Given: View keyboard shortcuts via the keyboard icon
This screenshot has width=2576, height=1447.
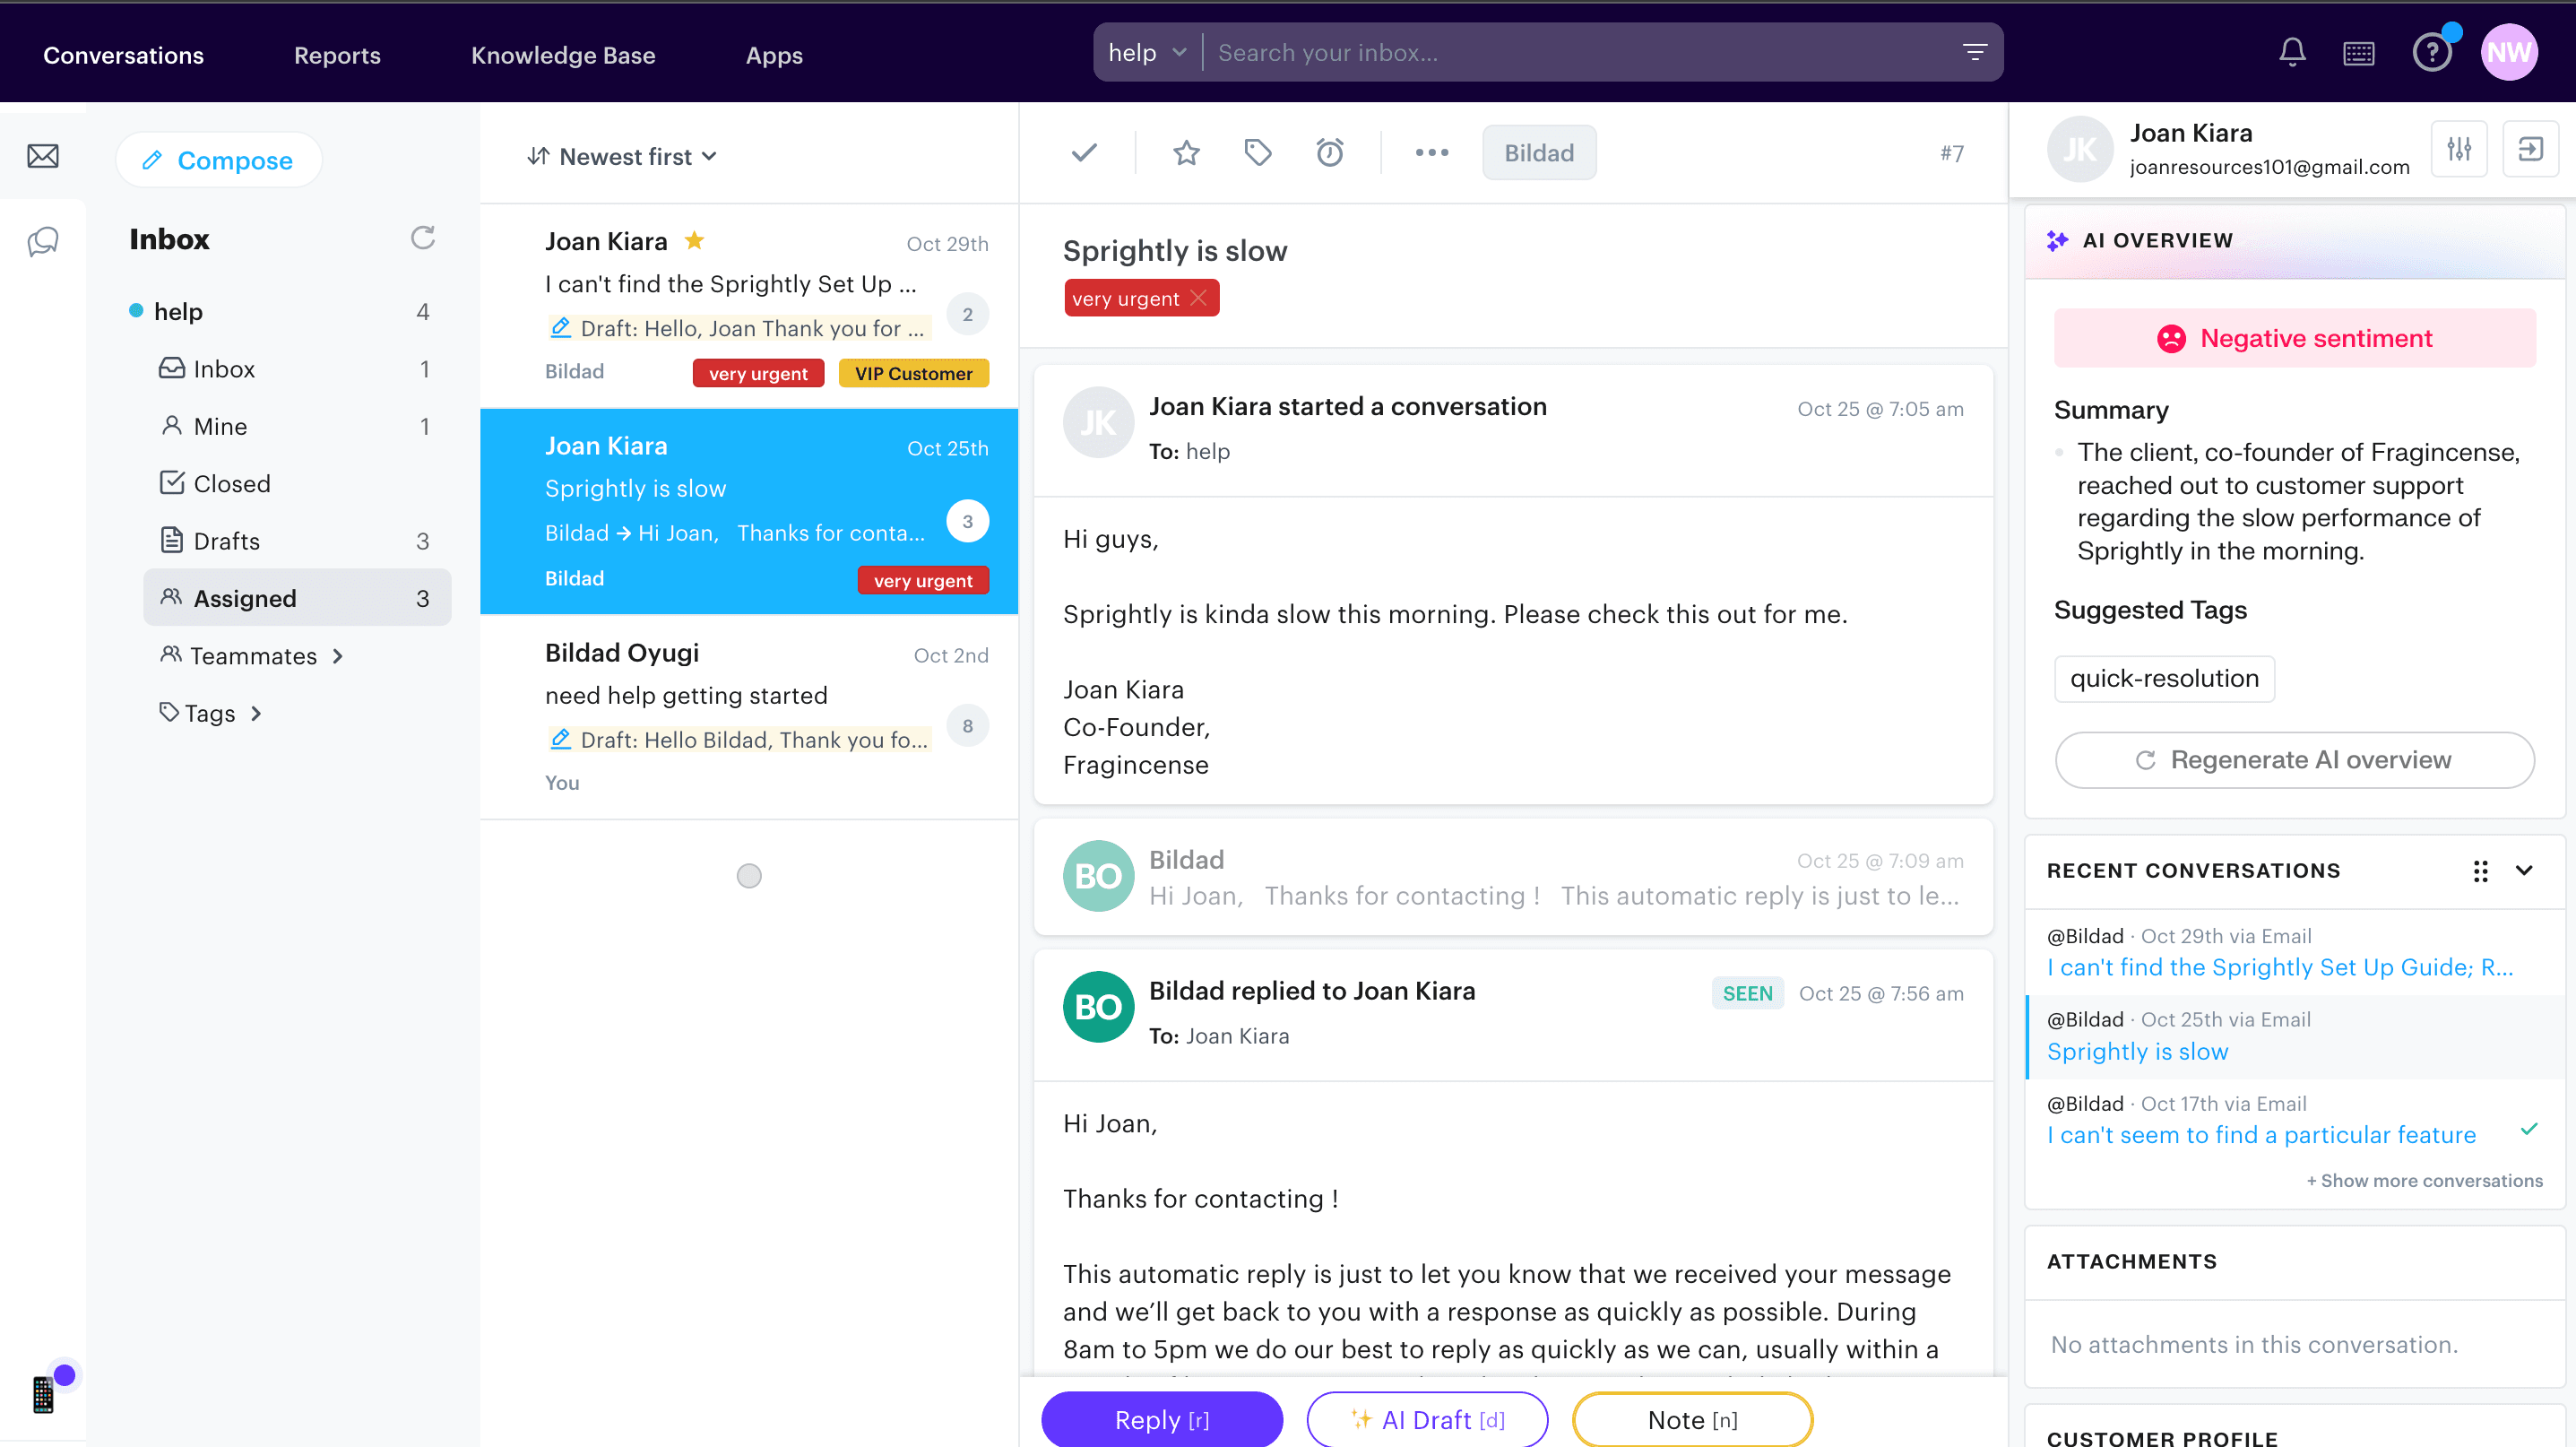Looking at the screenshot, I should pos(2359,52).
